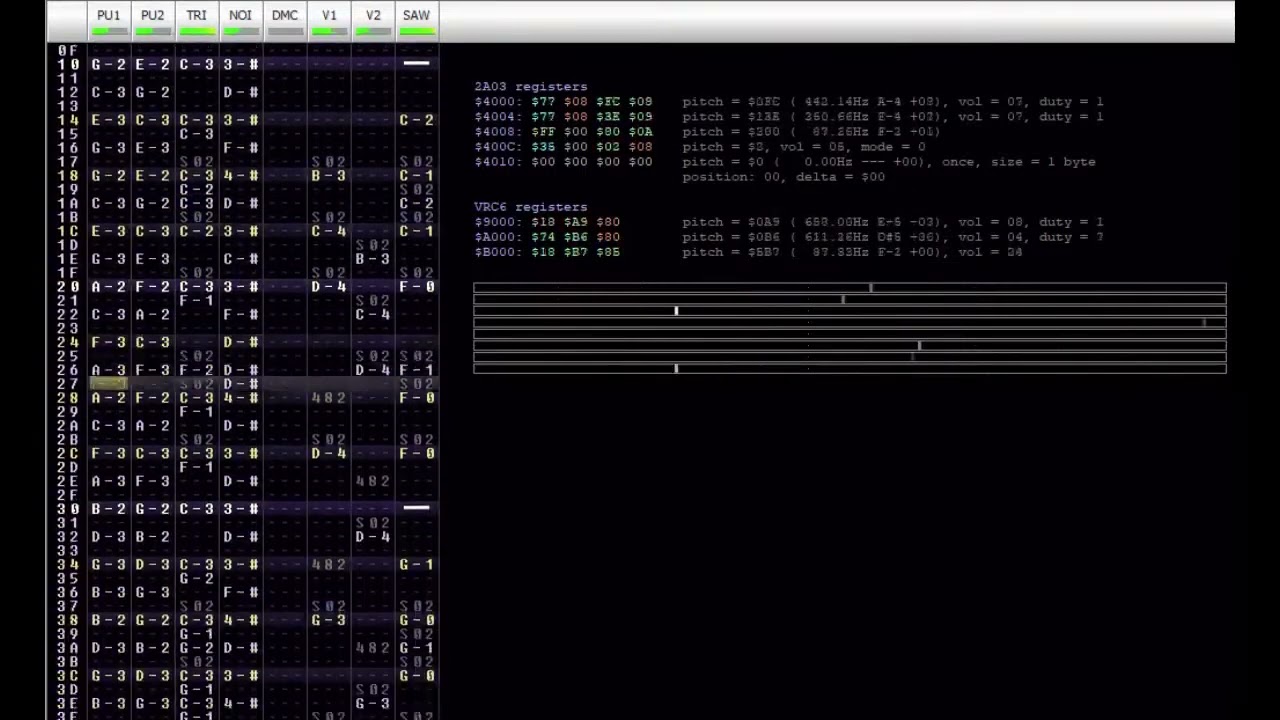Select G-3 note in PU1 row 16
The height and width of the screenshot is (720, 1280).
(109, 148)
